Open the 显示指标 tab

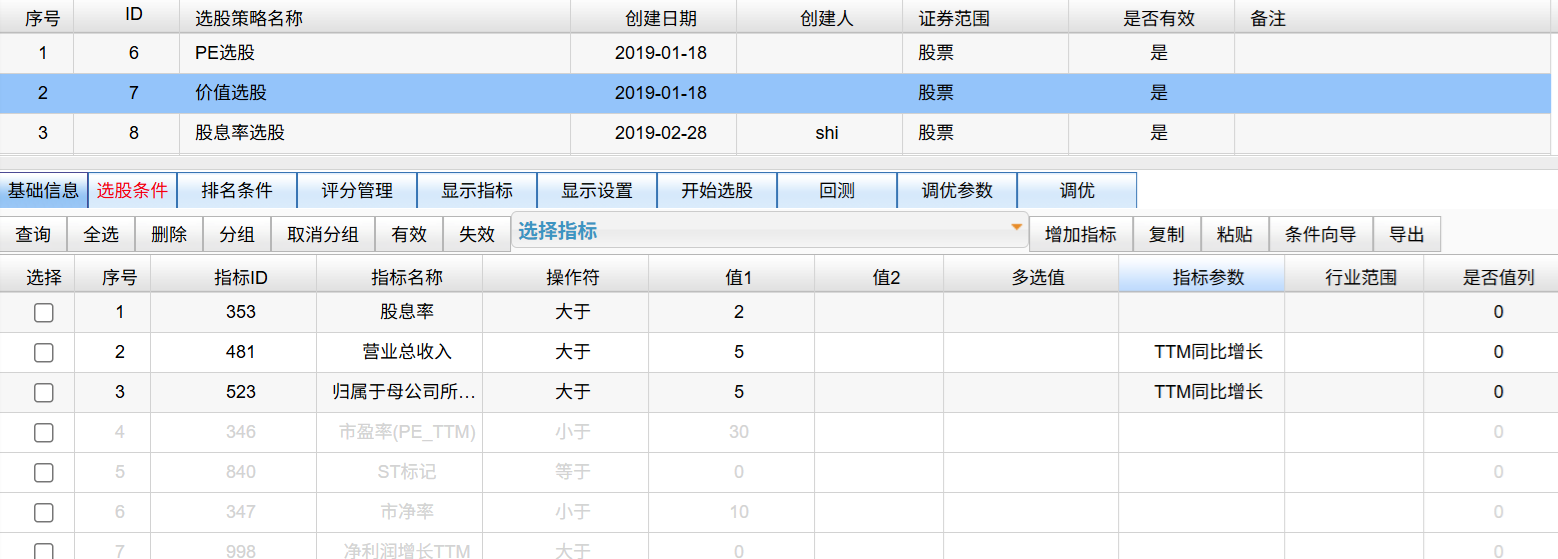pyautogui.click(x=477, y=190)
